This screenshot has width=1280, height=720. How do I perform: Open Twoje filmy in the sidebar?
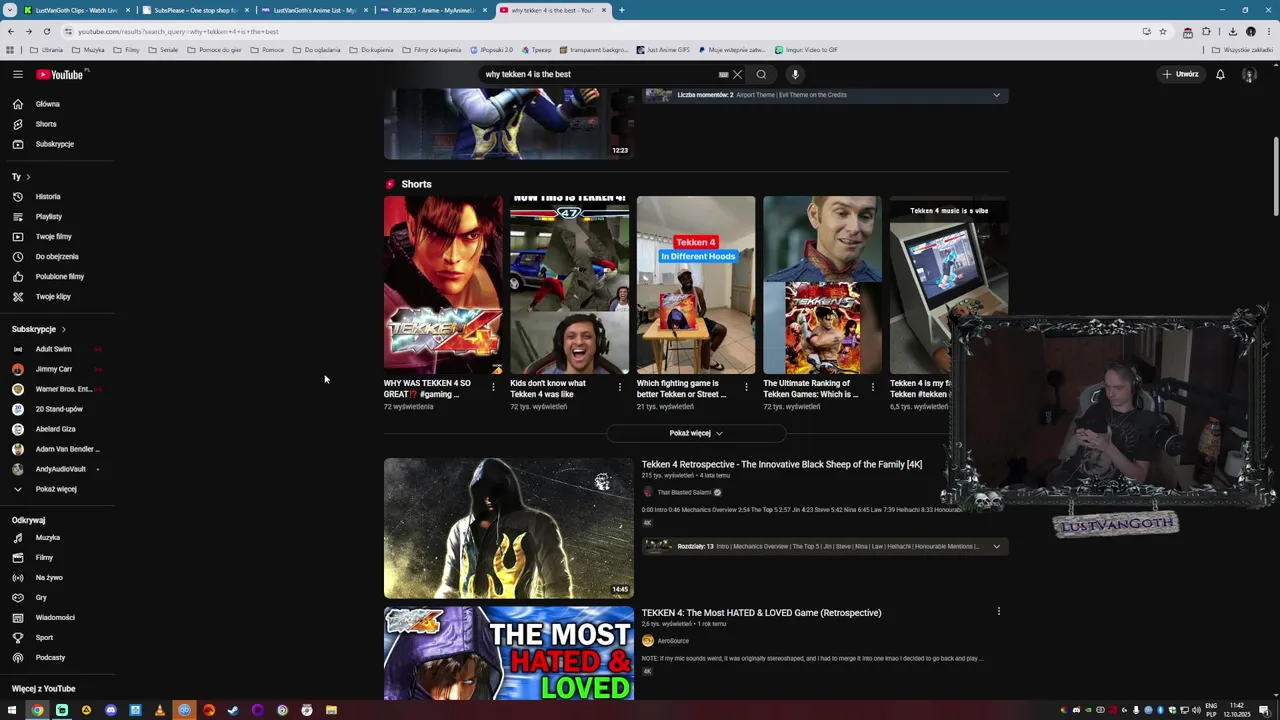click(x=53, y=237)
